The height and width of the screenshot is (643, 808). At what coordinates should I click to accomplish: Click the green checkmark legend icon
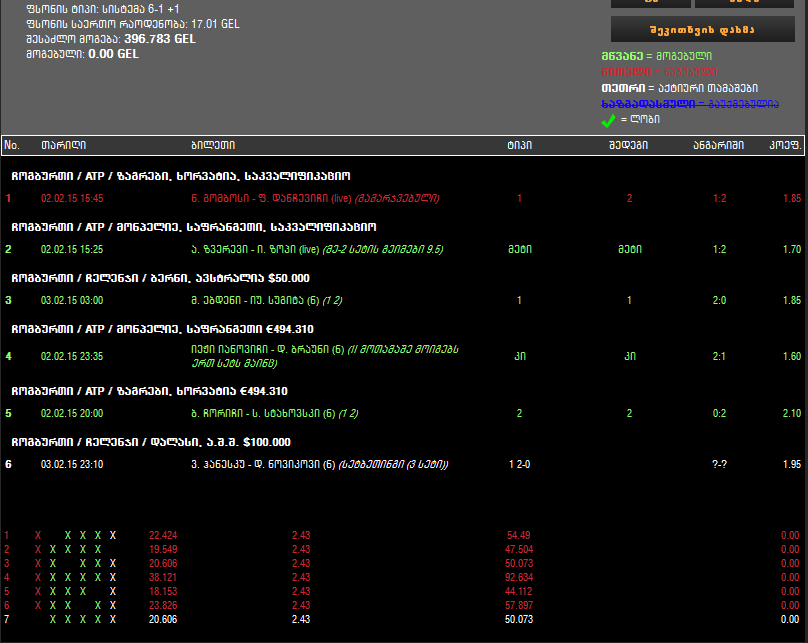tap(609, 121)
